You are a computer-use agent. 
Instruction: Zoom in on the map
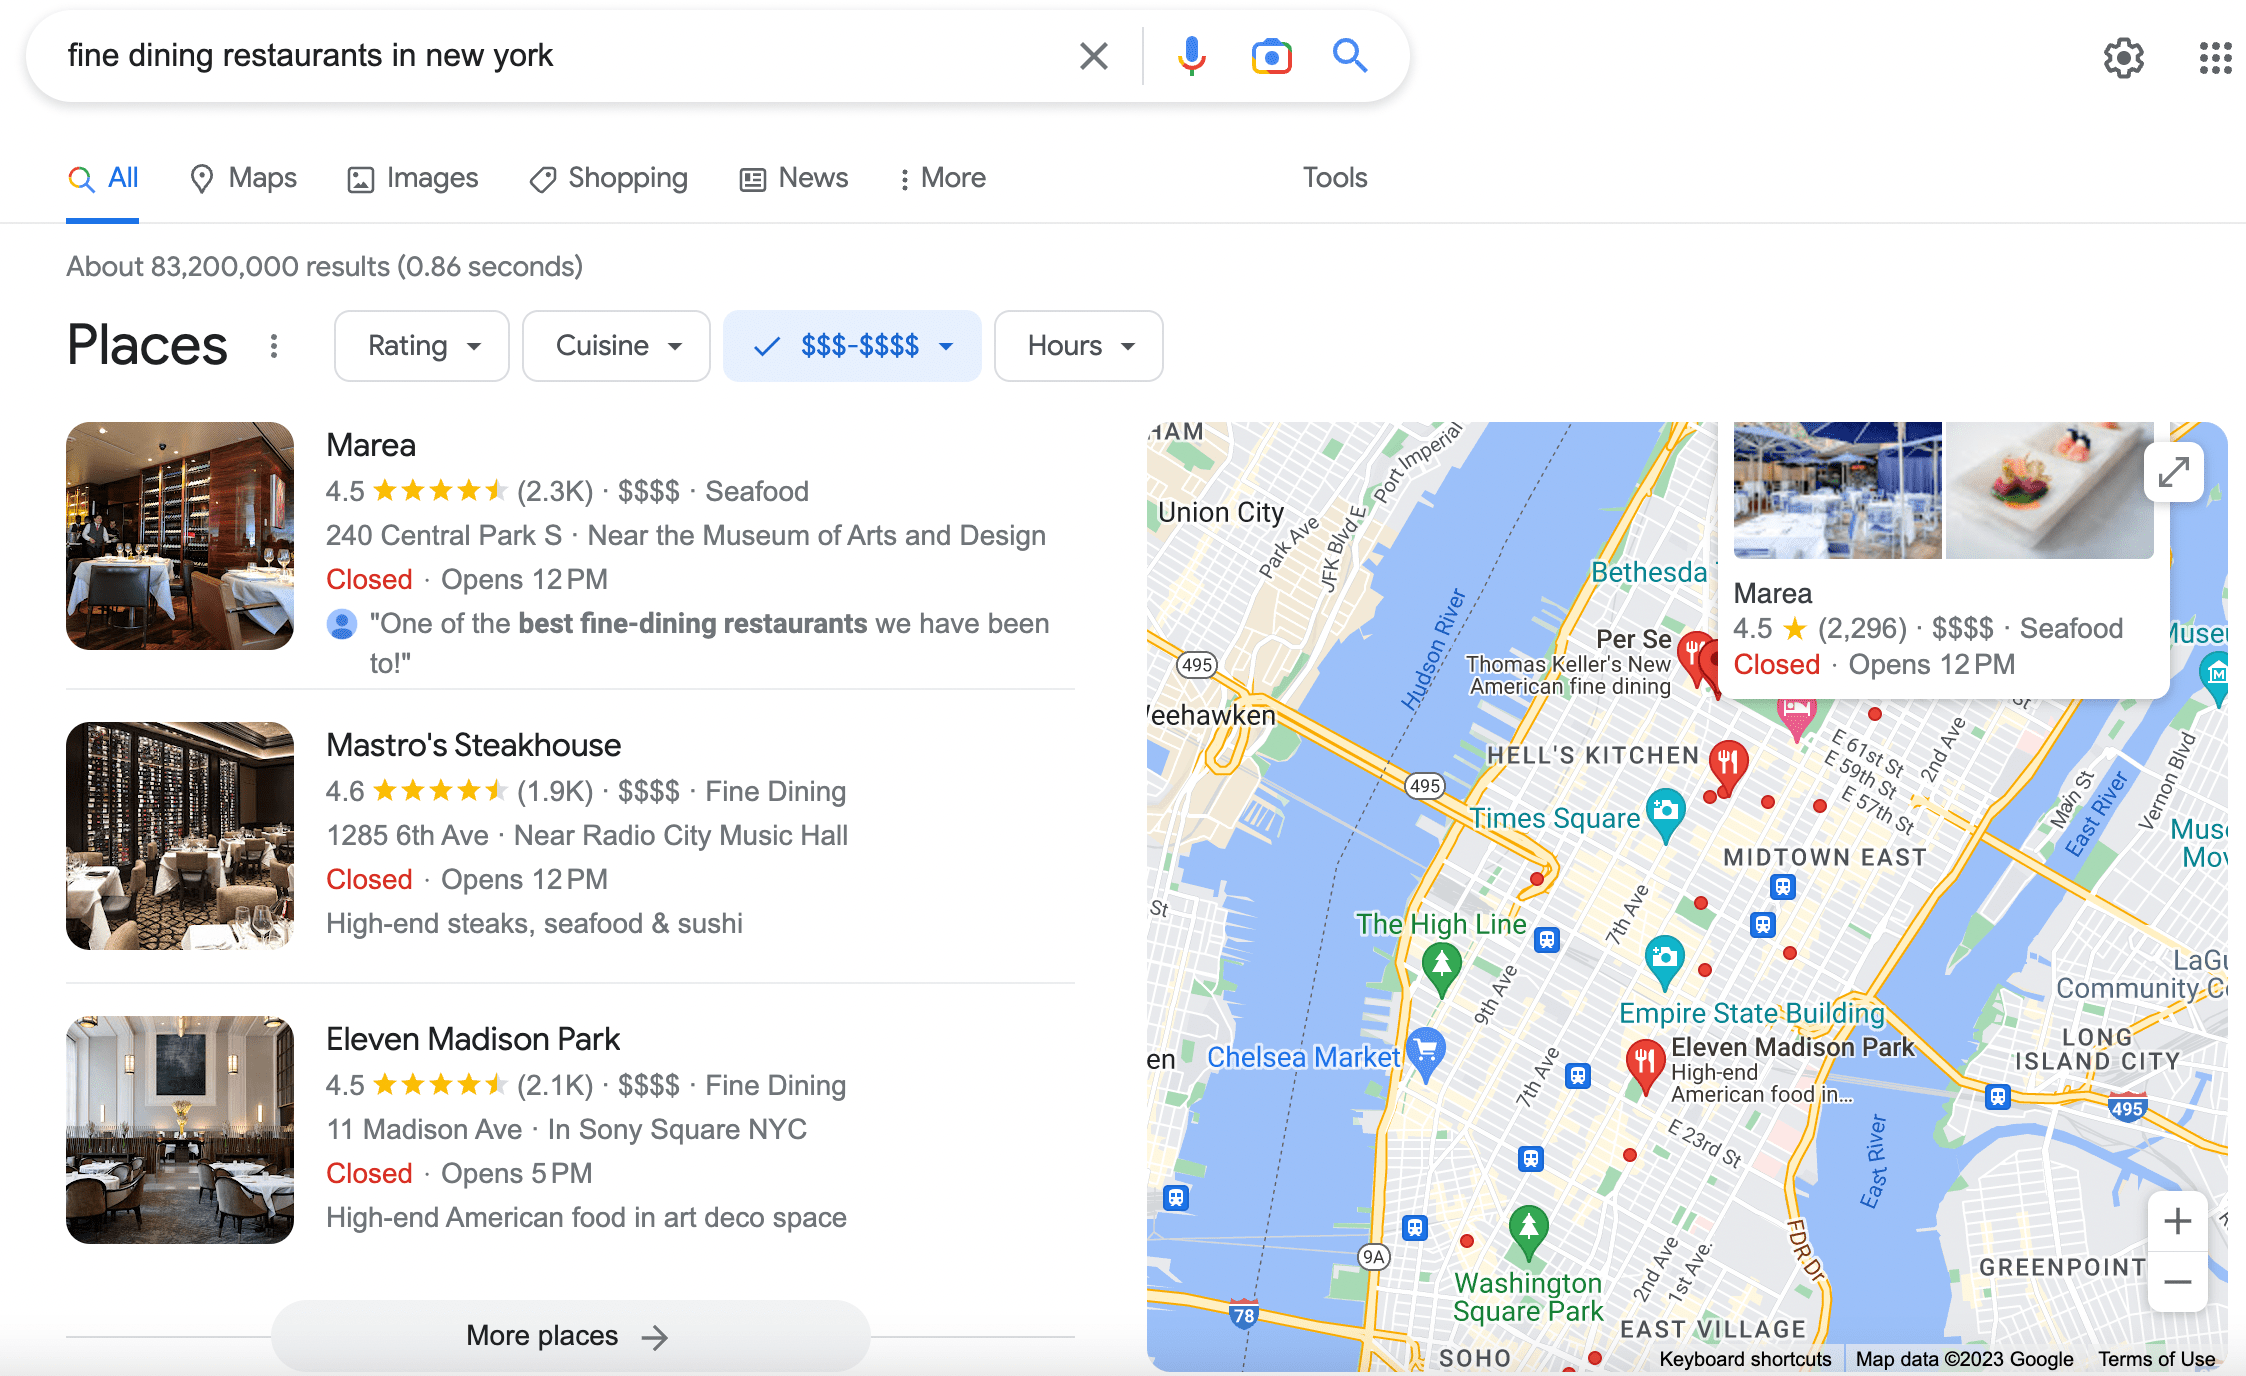2177,1221
